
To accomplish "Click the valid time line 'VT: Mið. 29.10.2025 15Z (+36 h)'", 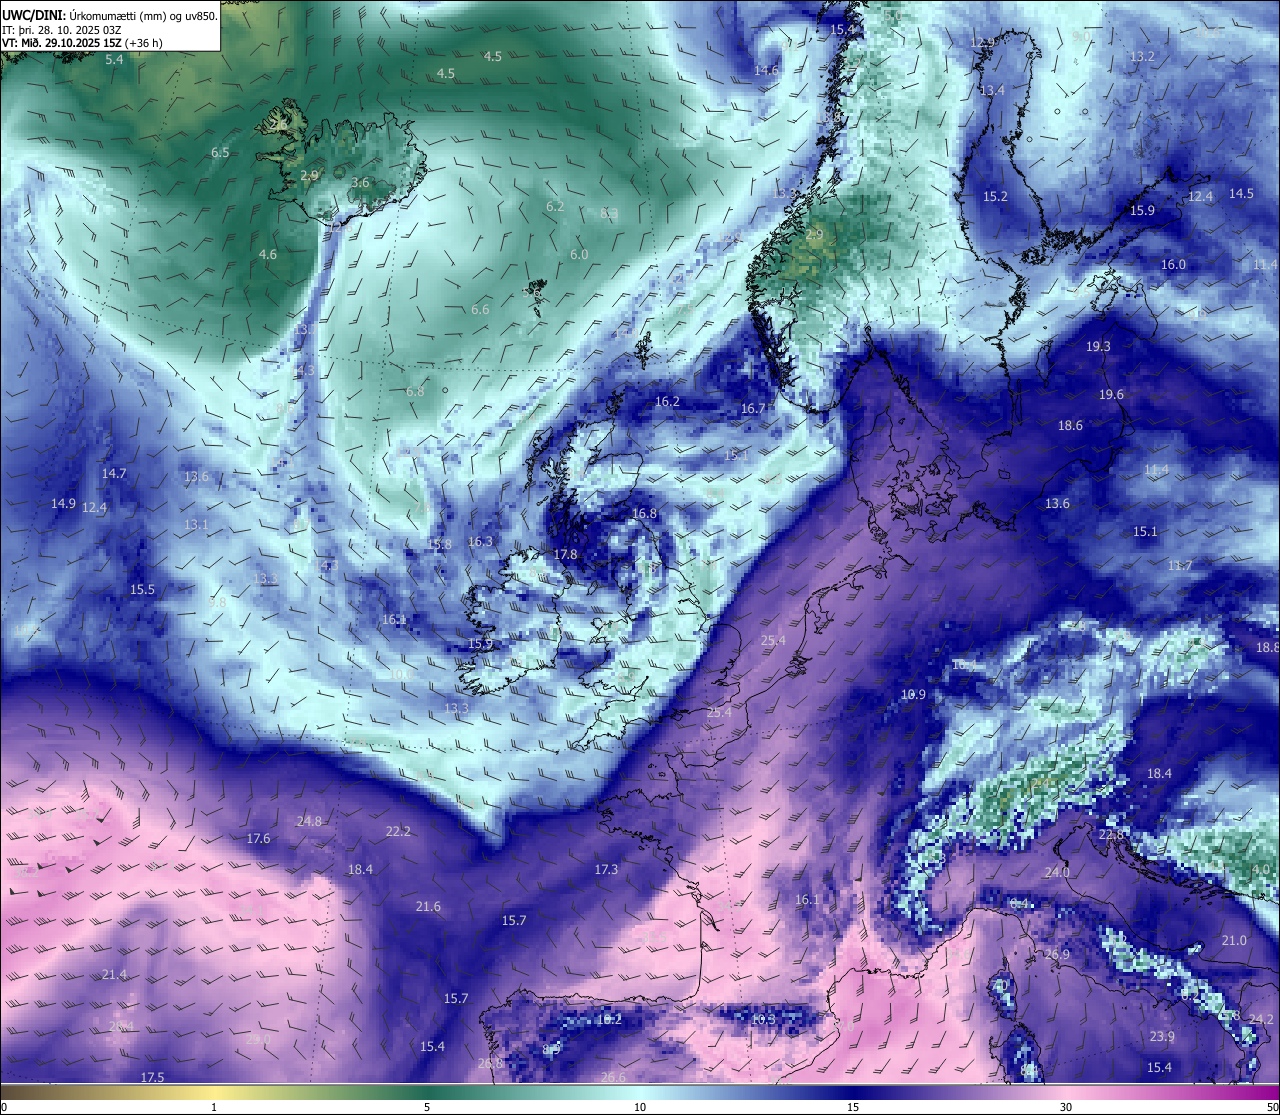I will click(x=83, y=43).
